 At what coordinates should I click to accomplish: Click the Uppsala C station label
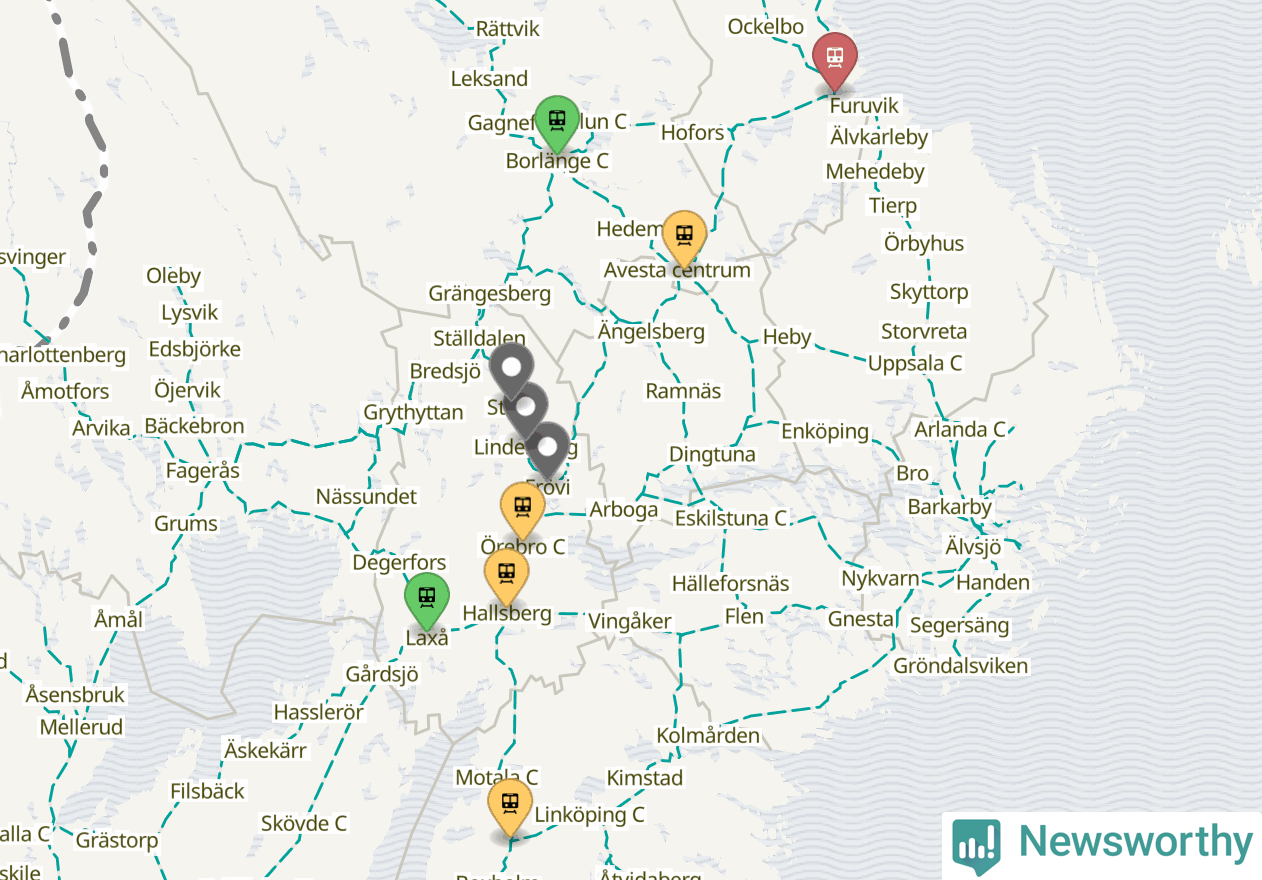(915, 363)
